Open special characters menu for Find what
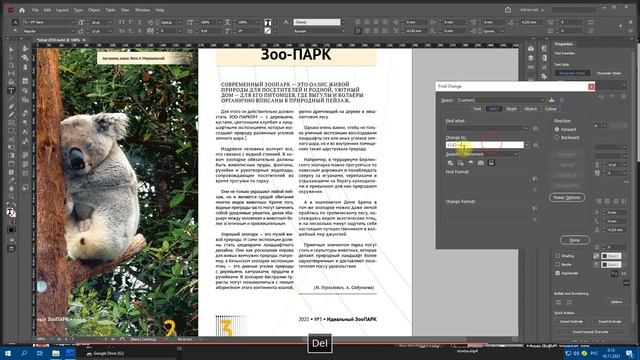The image size is (640, 360). pyautogui.click(x=536, y=129)
